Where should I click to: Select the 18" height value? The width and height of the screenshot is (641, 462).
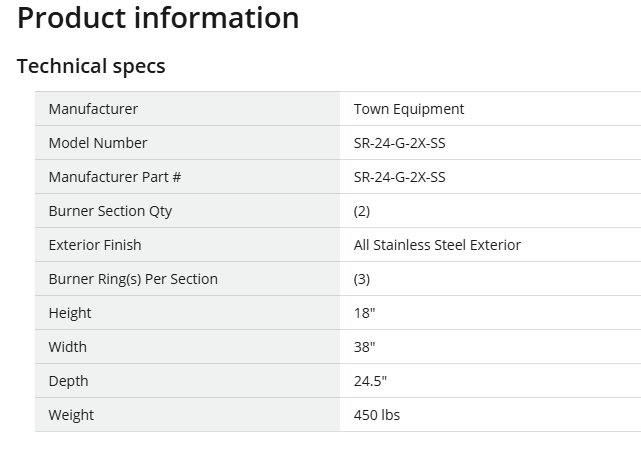coord(364,313)
